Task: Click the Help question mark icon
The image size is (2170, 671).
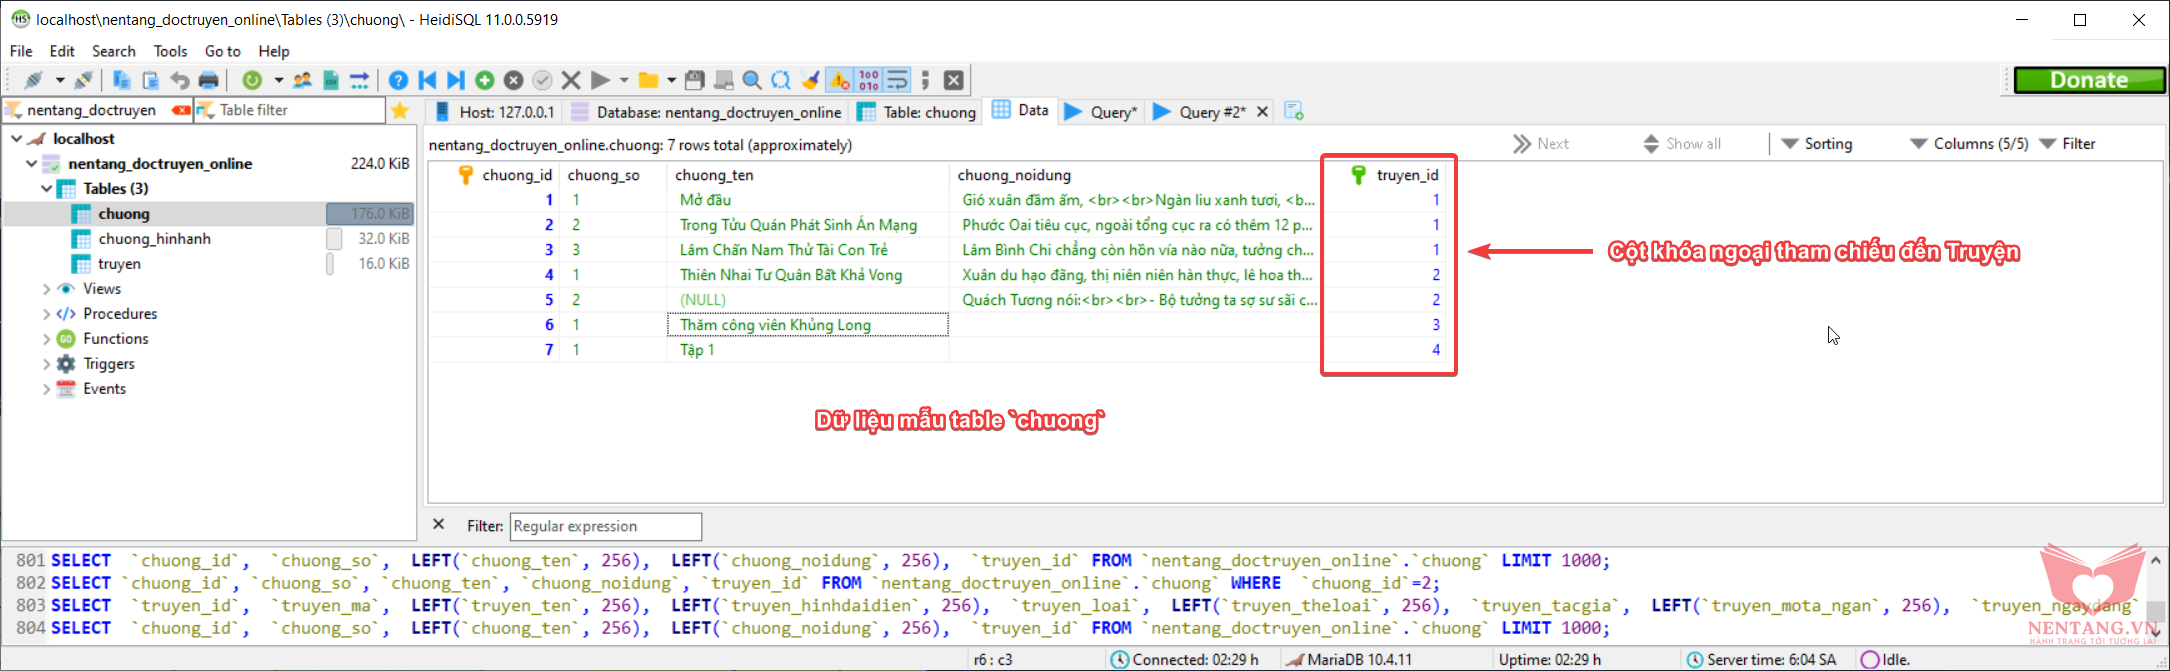Action: point(398,80)
